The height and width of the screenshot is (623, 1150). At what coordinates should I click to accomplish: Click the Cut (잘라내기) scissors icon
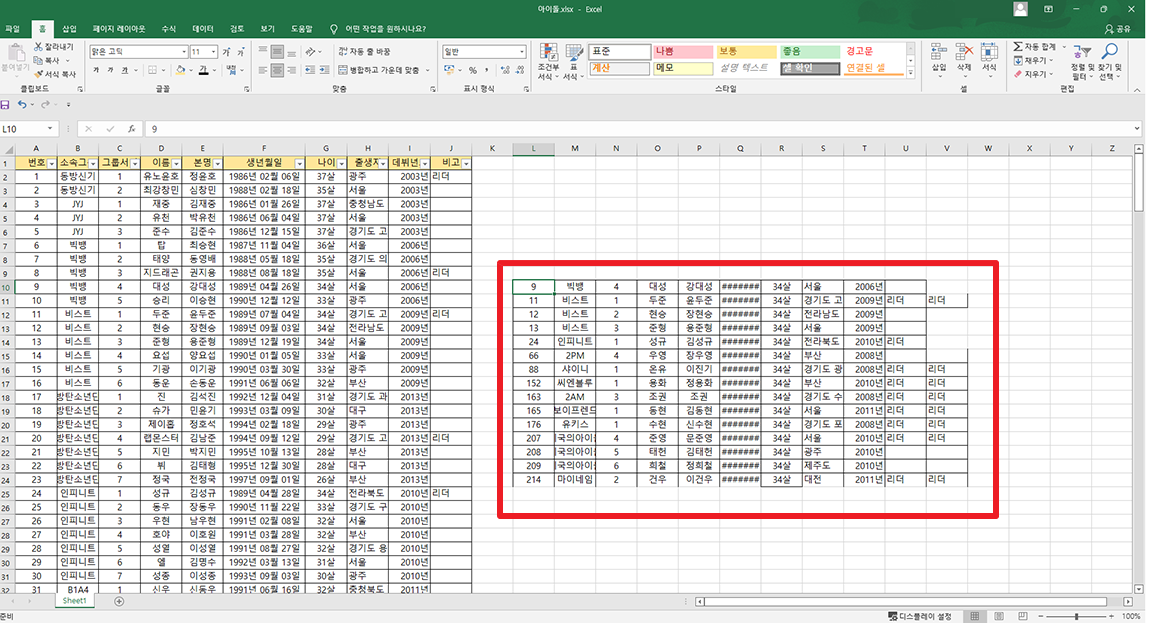[39, 46]
